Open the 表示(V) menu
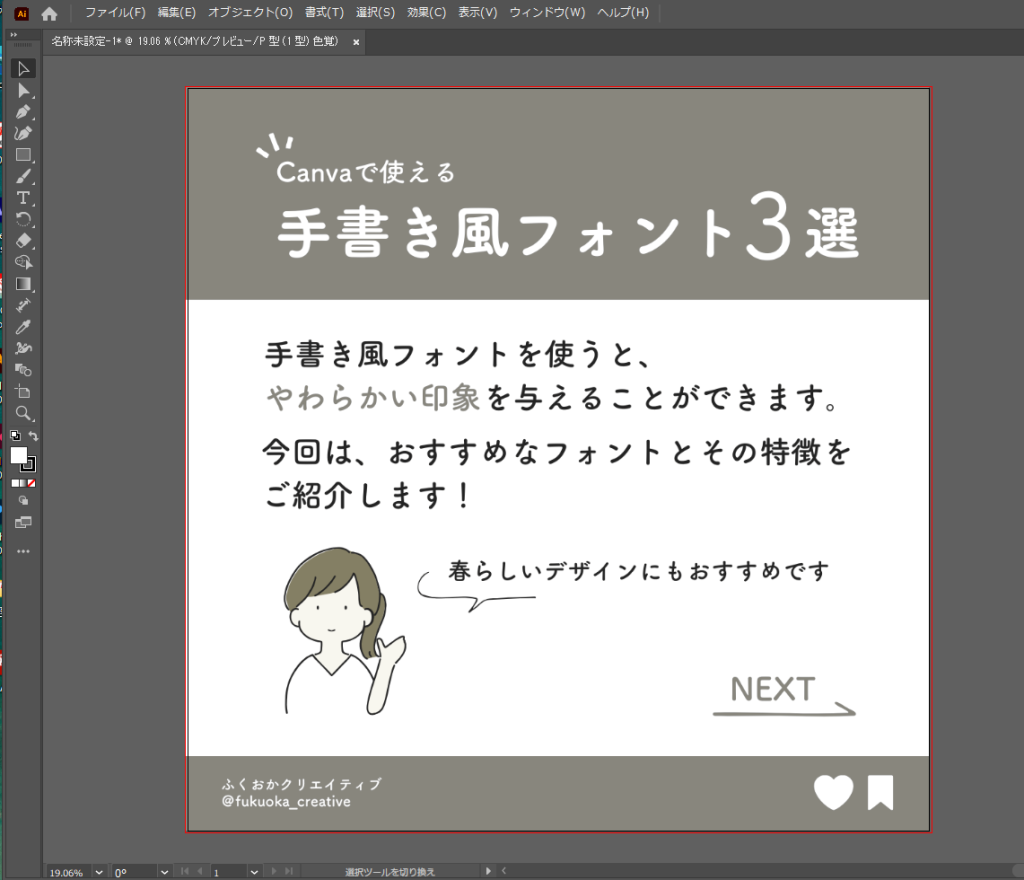Image resolution: width=1024 pixels, height=880 pixels. [x=477, y=12]
